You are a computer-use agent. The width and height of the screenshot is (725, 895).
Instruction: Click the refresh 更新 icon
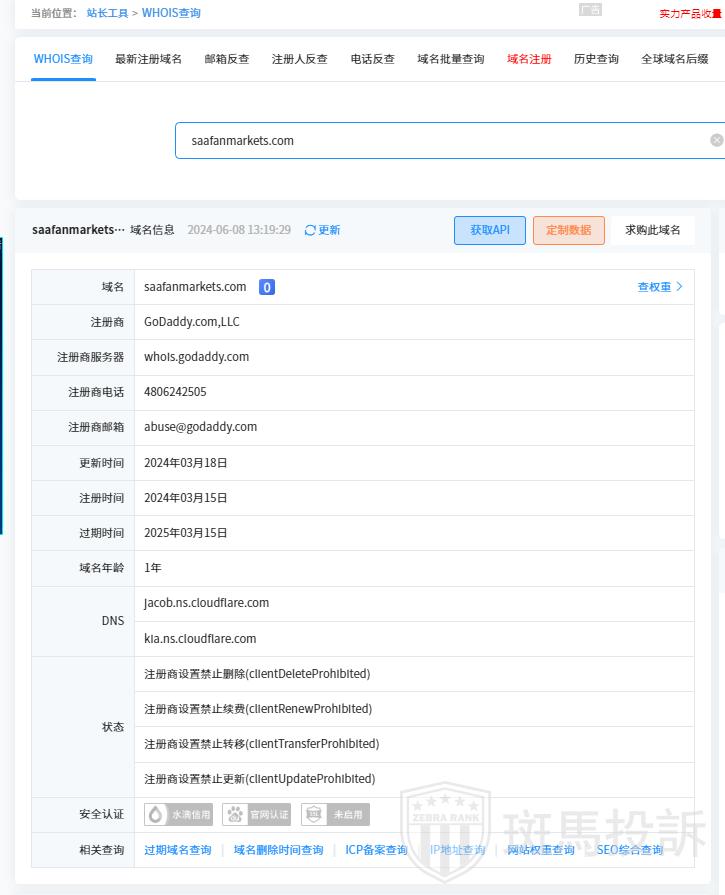tap(310, 230)
